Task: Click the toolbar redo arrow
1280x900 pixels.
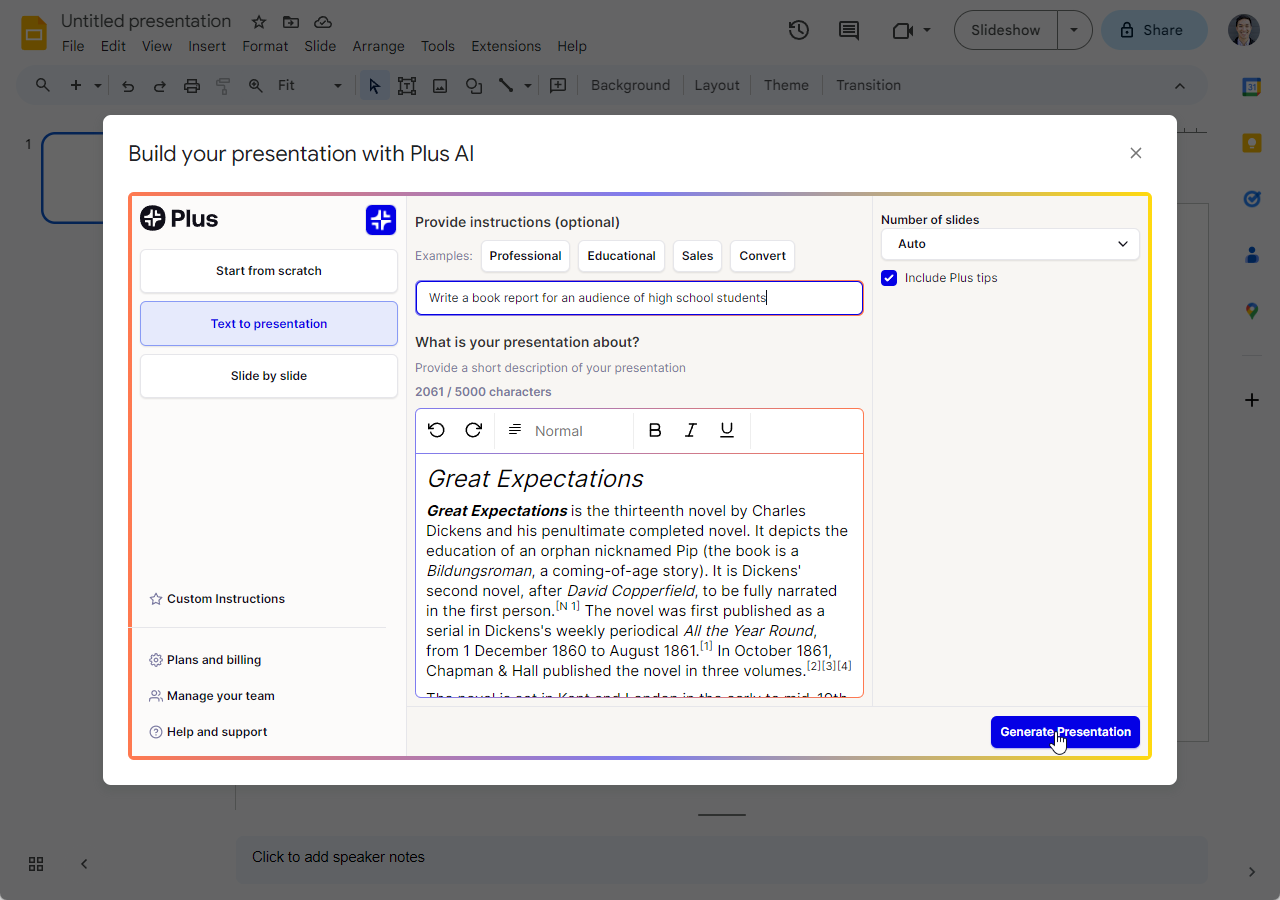Action: [159, 86]
